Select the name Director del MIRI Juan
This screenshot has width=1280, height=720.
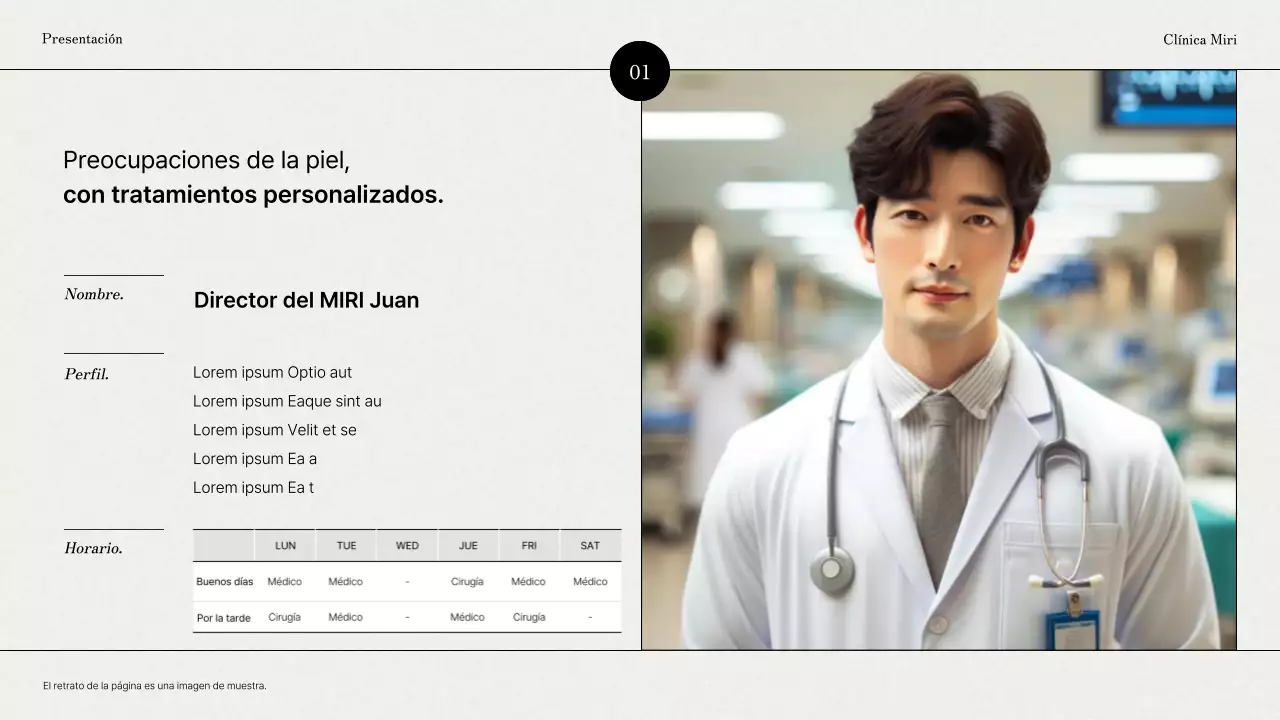pyautogui.click(x=306, y=300)
